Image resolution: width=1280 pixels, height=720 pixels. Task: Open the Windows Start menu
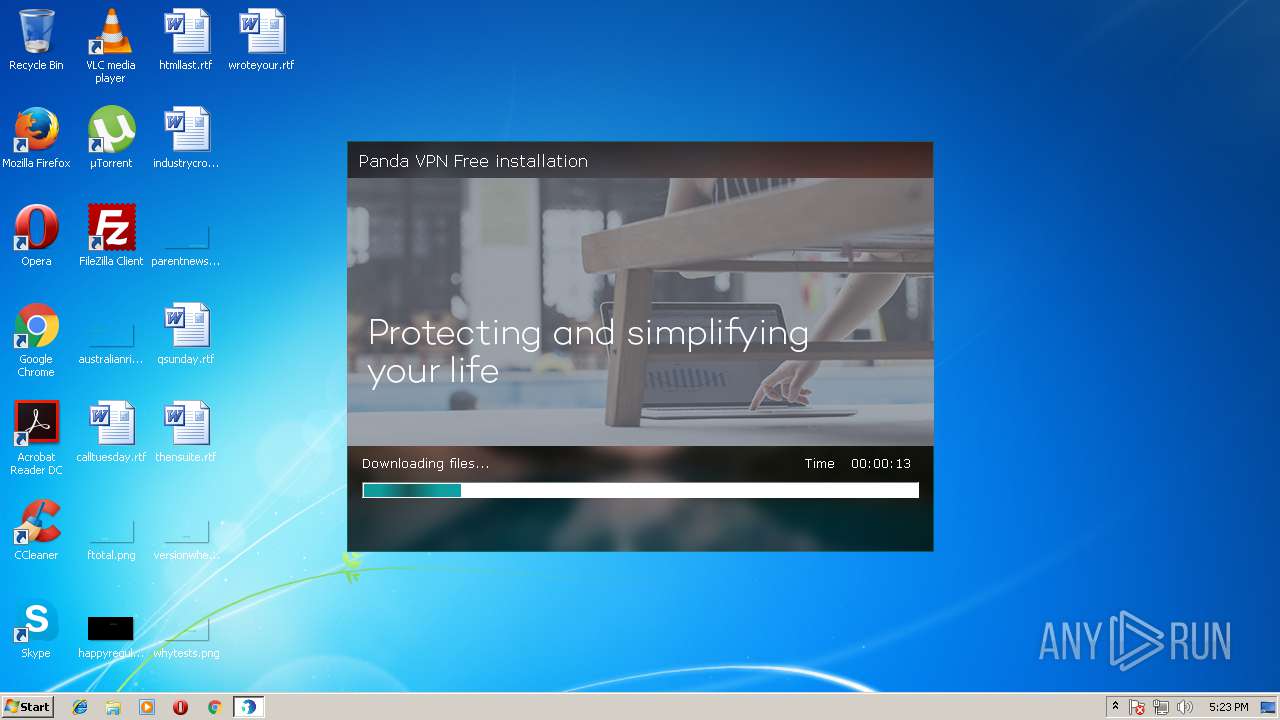pos(27,707)
